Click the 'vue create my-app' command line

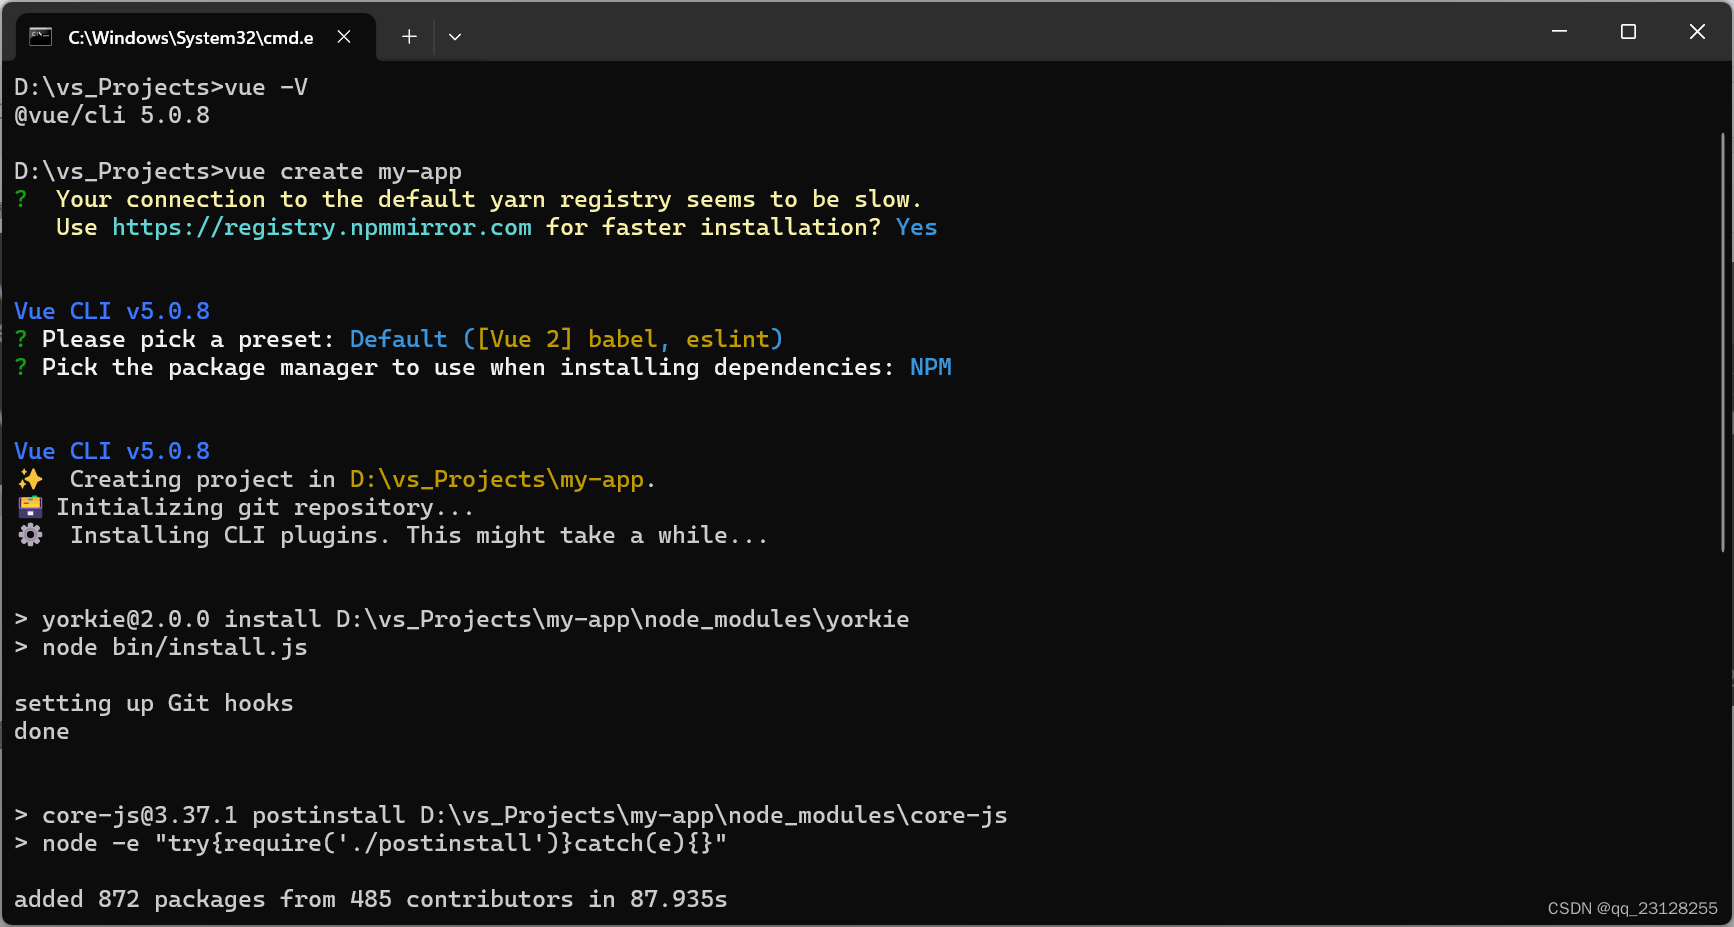238,171
